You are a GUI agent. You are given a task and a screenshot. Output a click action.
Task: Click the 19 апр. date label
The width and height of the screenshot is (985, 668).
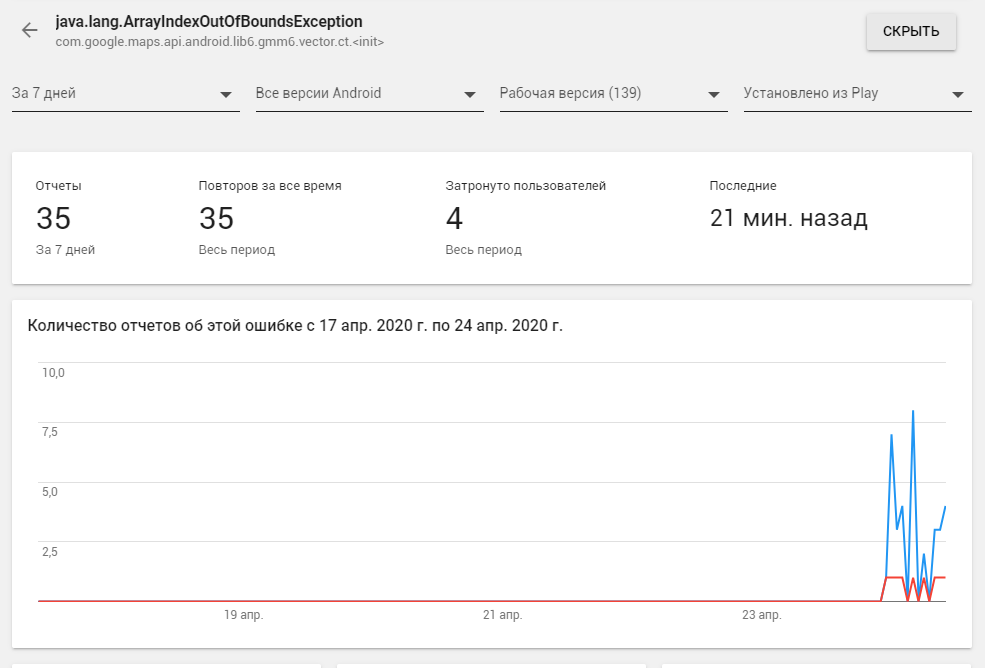(x=243, y=615)
